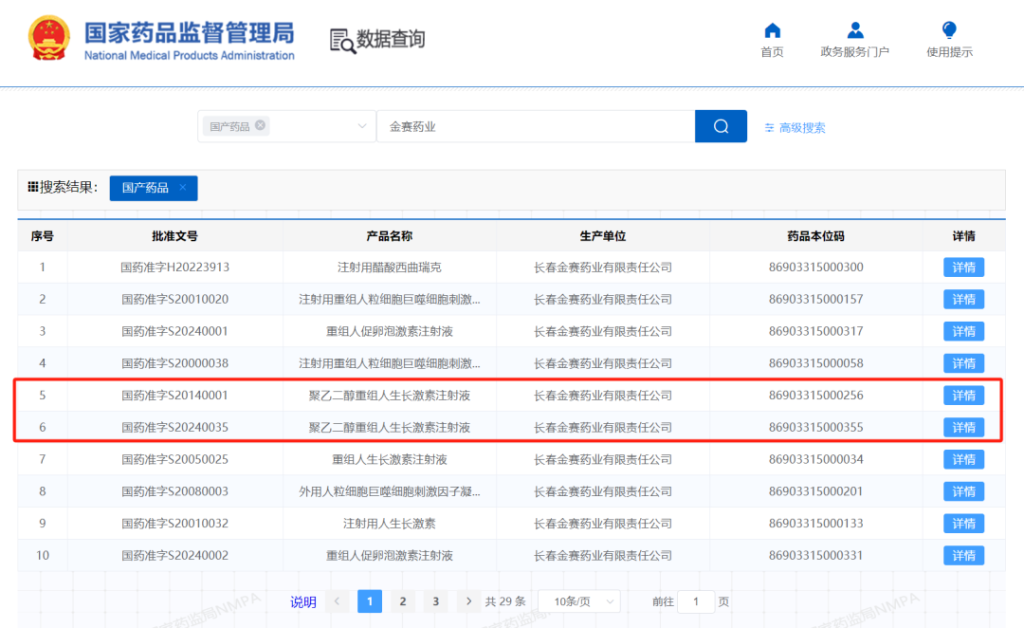The width and height of the screenshot is (1024, 628).
Task: Click code 86903315000256
Action: pos(816,395)
